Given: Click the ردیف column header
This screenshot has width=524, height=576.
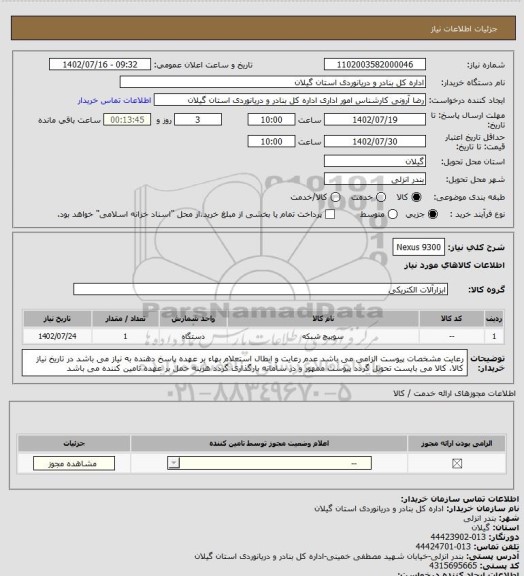Looking at the screenshot, I should point(494,318).
